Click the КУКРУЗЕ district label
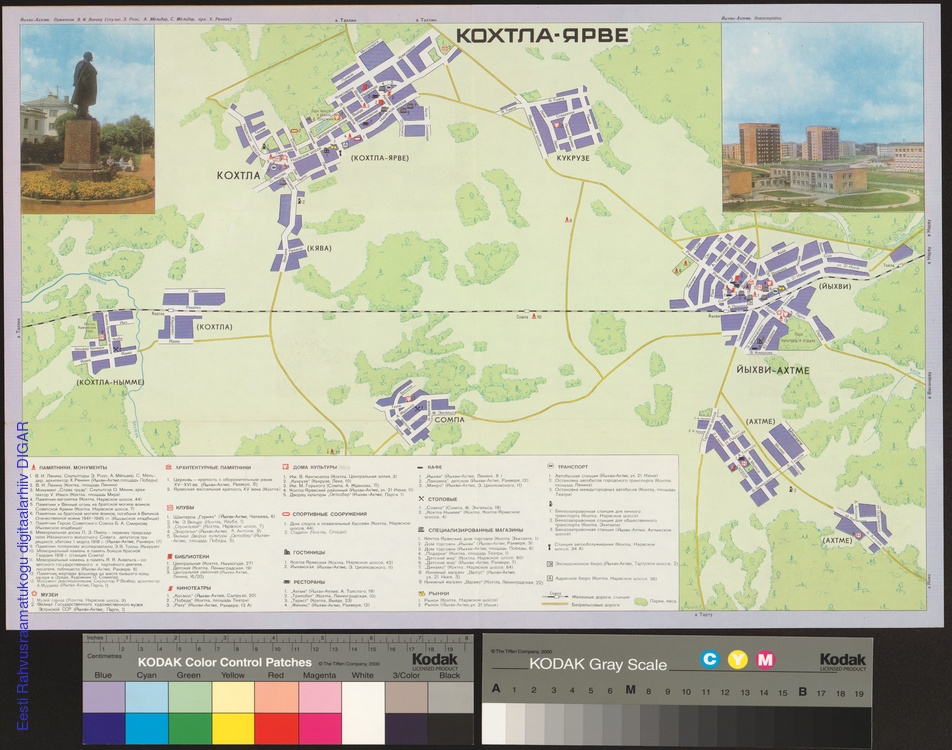The height and width of the screenshot is (750, 952). (573, 158)
